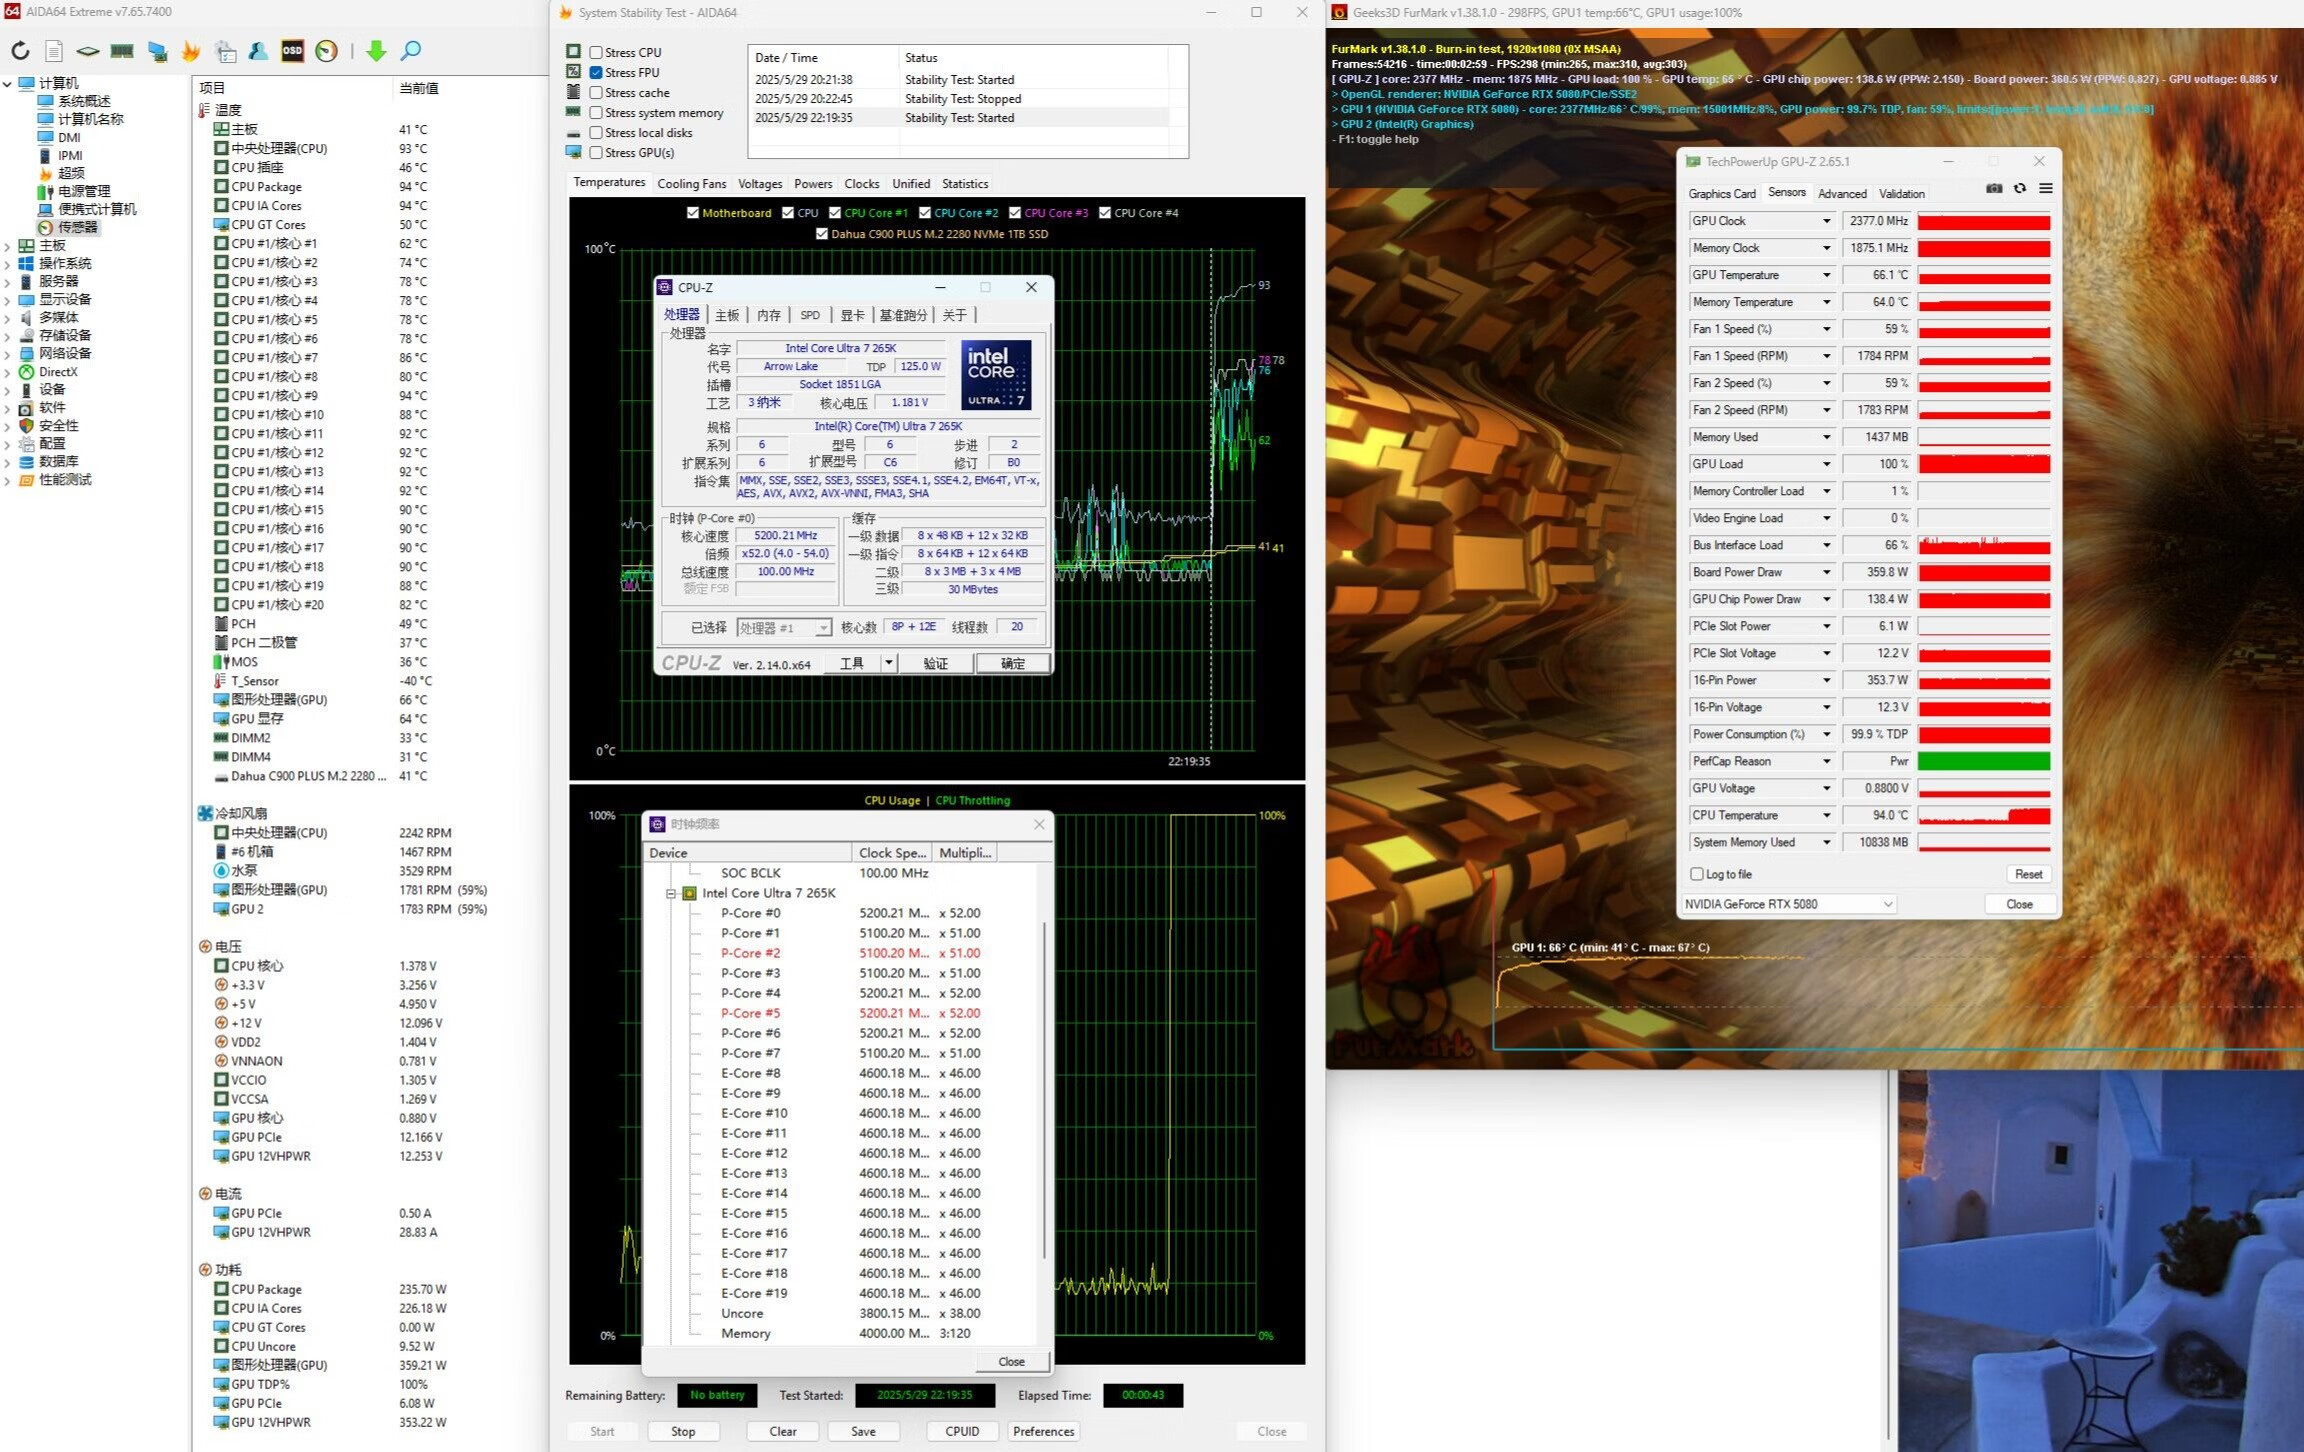This screenshot has height=1452, width=2304.
Task: Toggle Motherboard graph checkbox
Action: pos(693,213)
